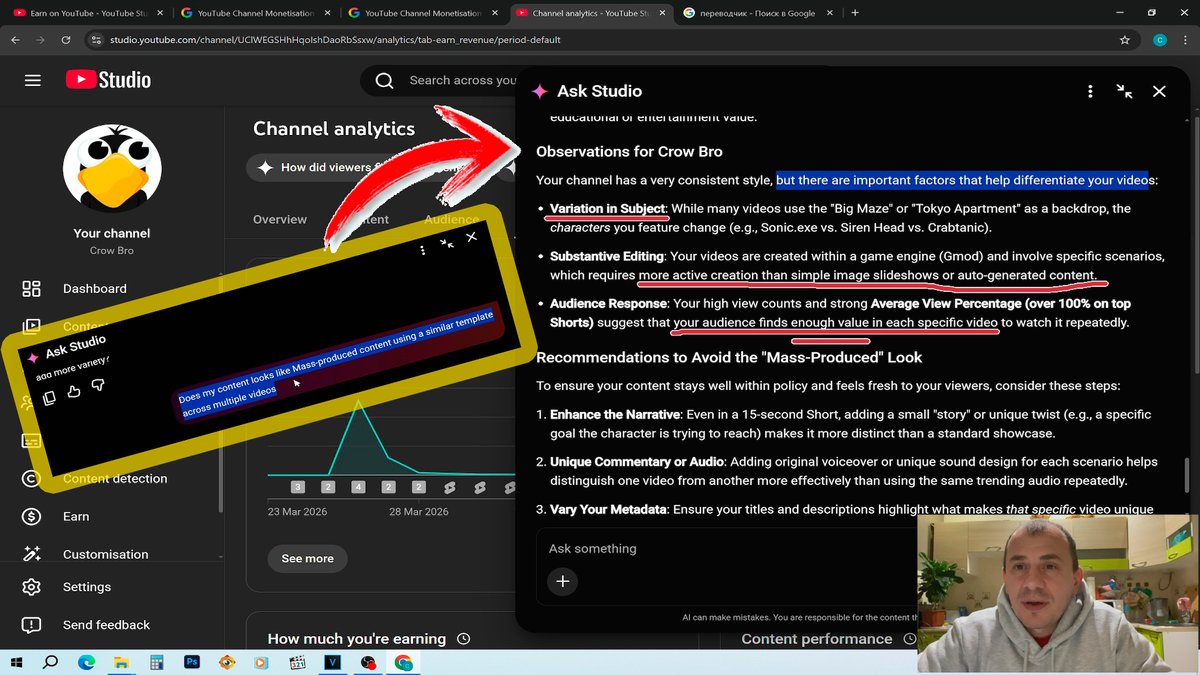
Task: Click the copyright icon beside Content detection
Action: [x=32, y=478]
